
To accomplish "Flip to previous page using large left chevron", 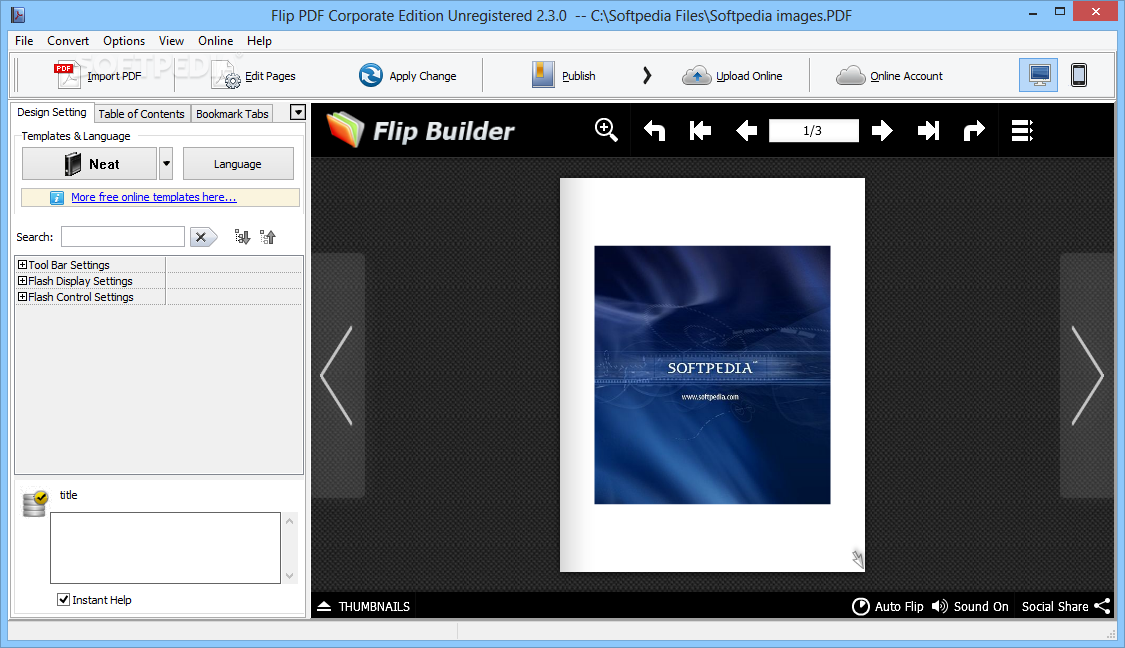I will 336,375.
